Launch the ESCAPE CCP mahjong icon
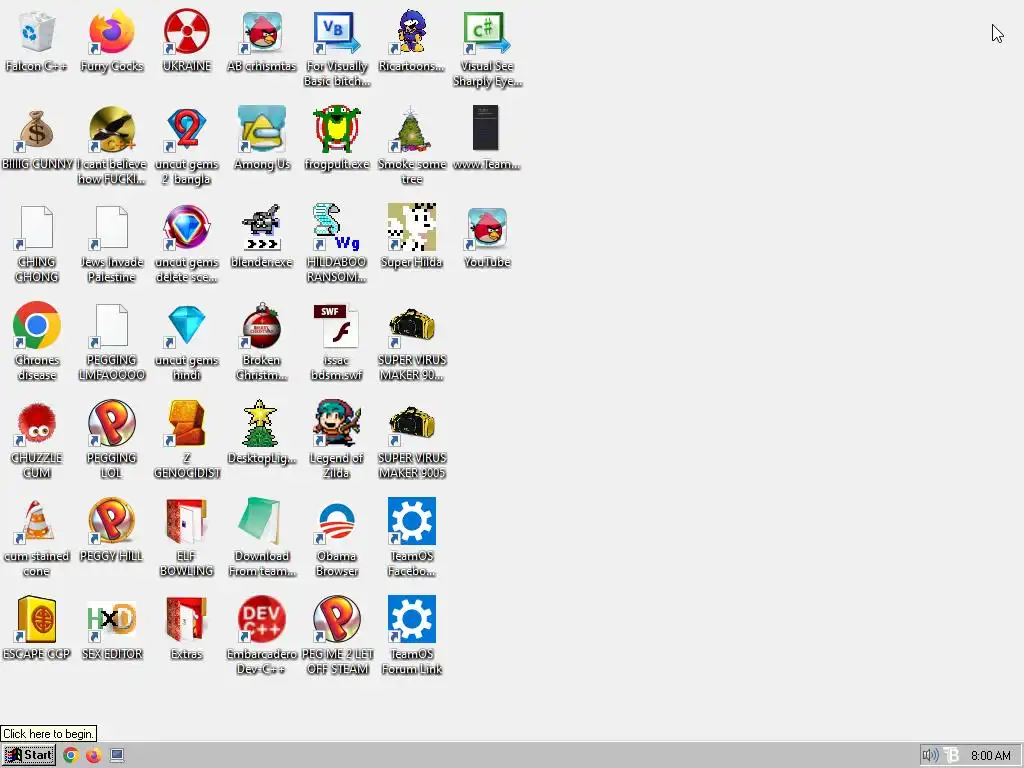The image size is (1024, 768). (37, 619)
